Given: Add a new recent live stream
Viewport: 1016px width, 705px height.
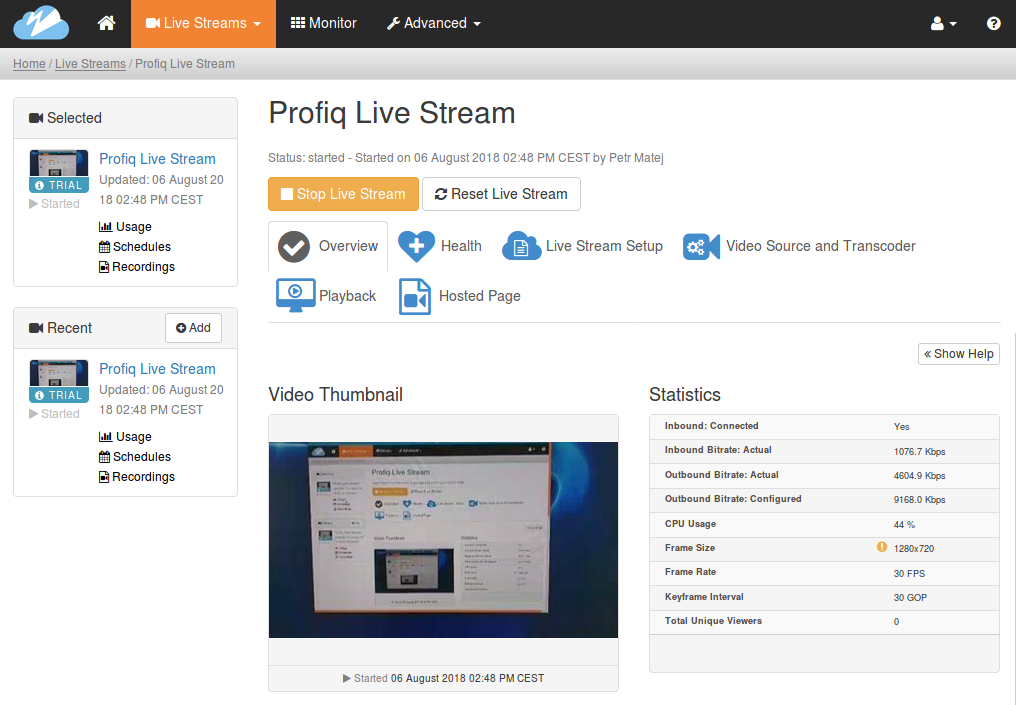Looking at the screenshot, I should [193, 328].
